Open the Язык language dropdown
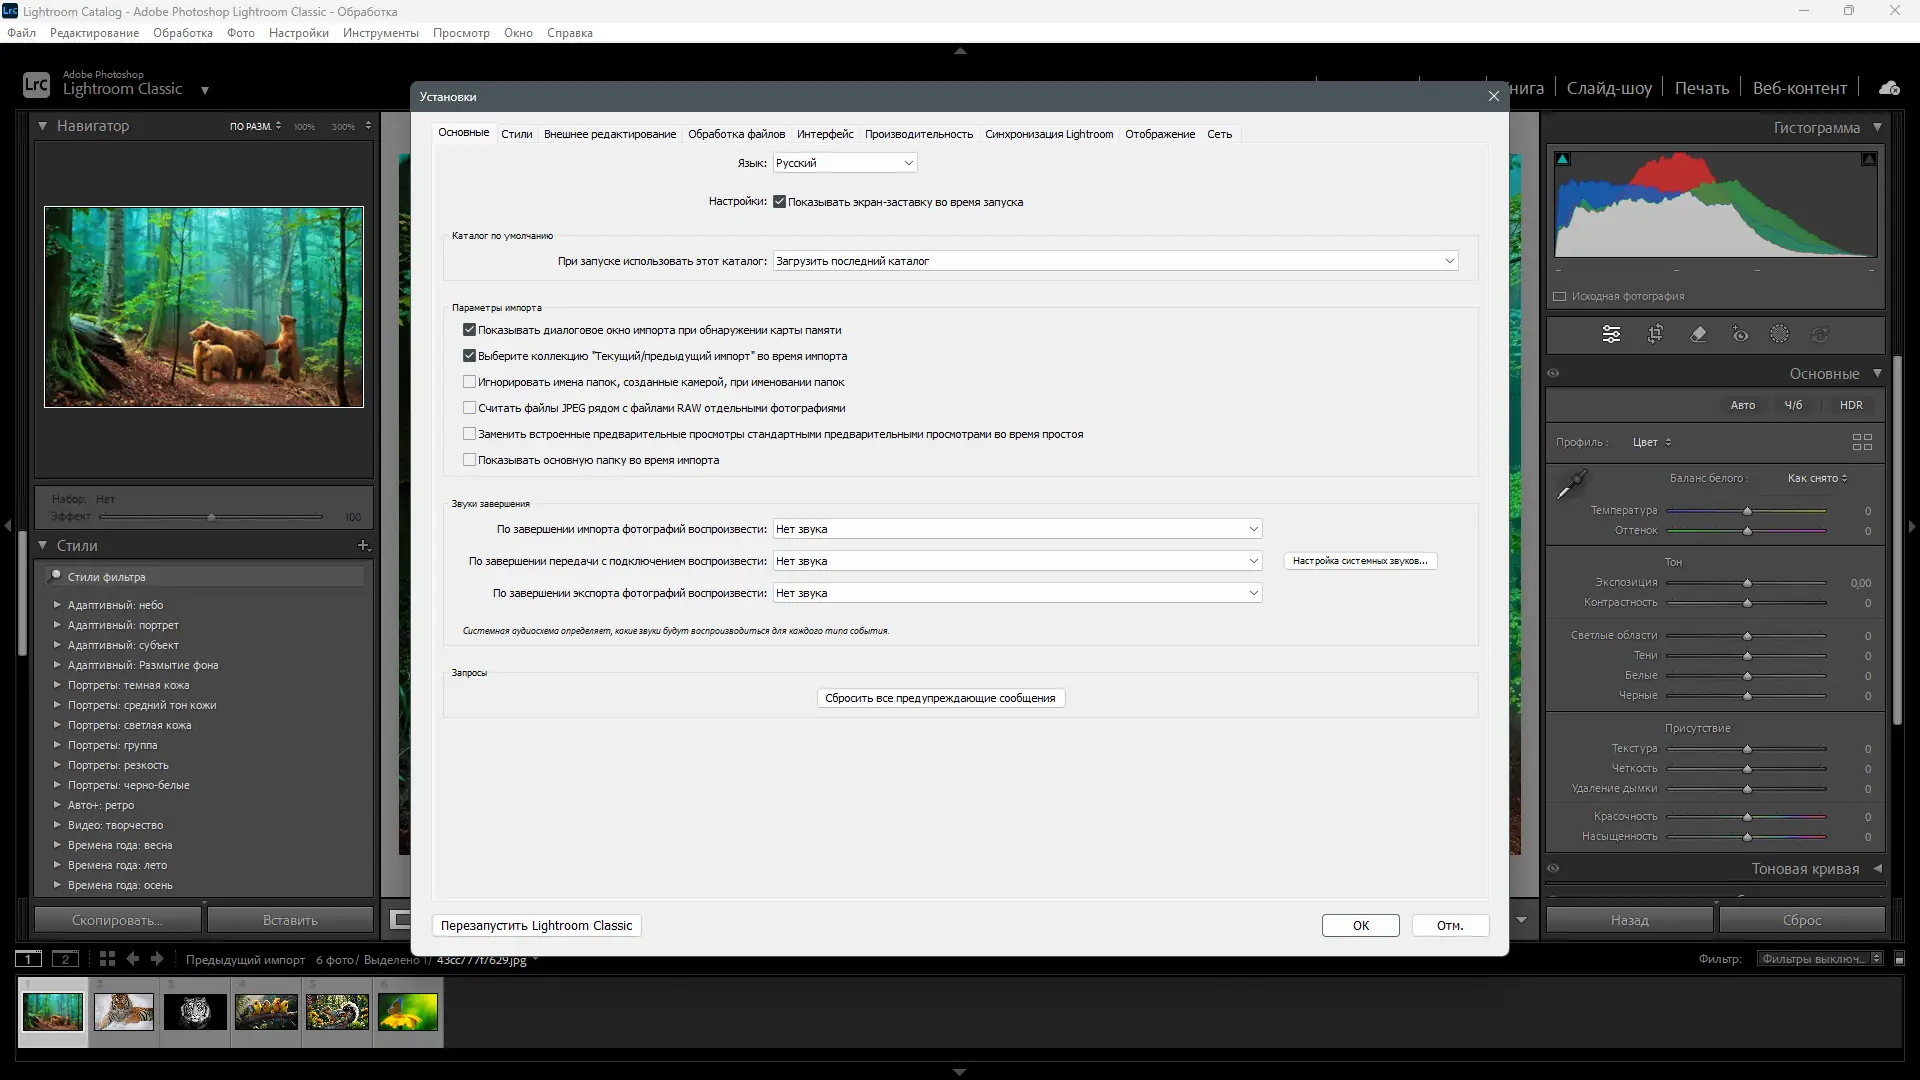 click(845, 163)
